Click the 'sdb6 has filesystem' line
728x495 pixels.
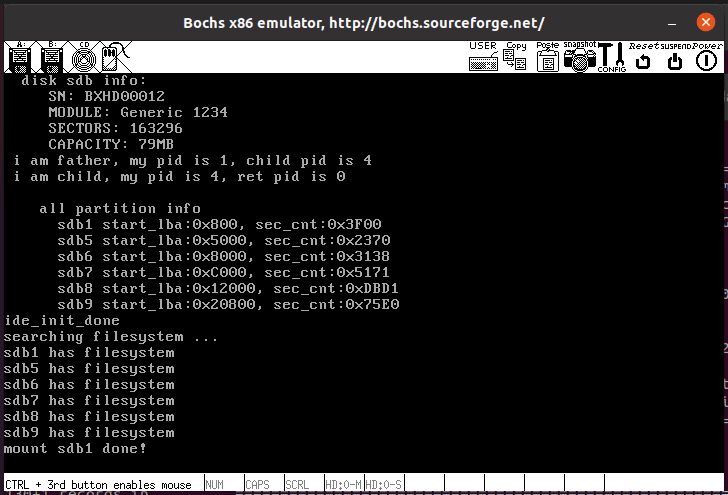[89, 385]
